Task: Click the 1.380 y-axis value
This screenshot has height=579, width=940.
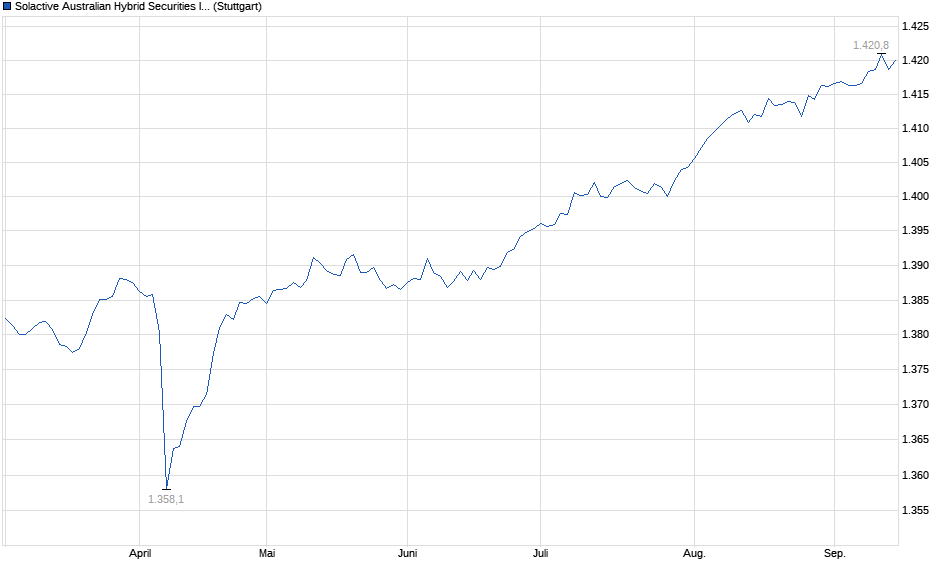Action: pos(915,334)
